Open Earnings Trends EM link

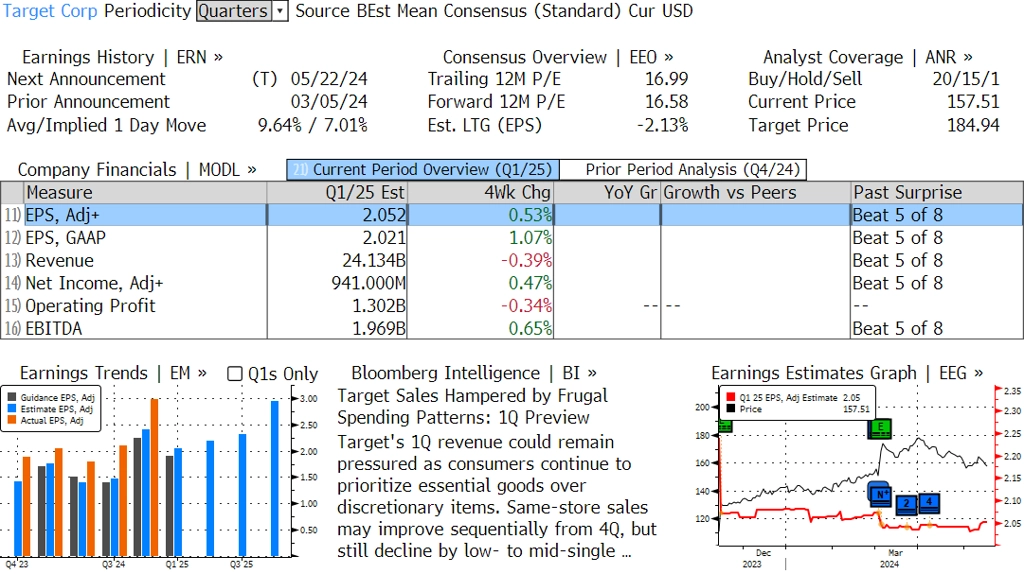(113, 373)
